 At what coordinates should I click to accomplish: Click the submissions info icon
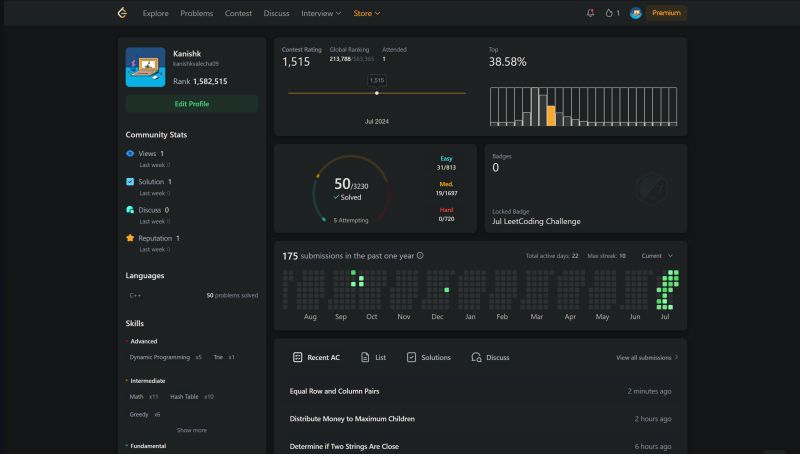click(420, 256)
